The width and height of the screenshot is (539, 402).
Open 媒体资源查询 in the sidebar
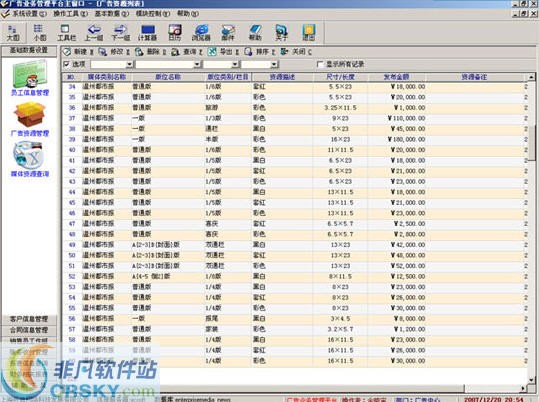click(30, 159)
